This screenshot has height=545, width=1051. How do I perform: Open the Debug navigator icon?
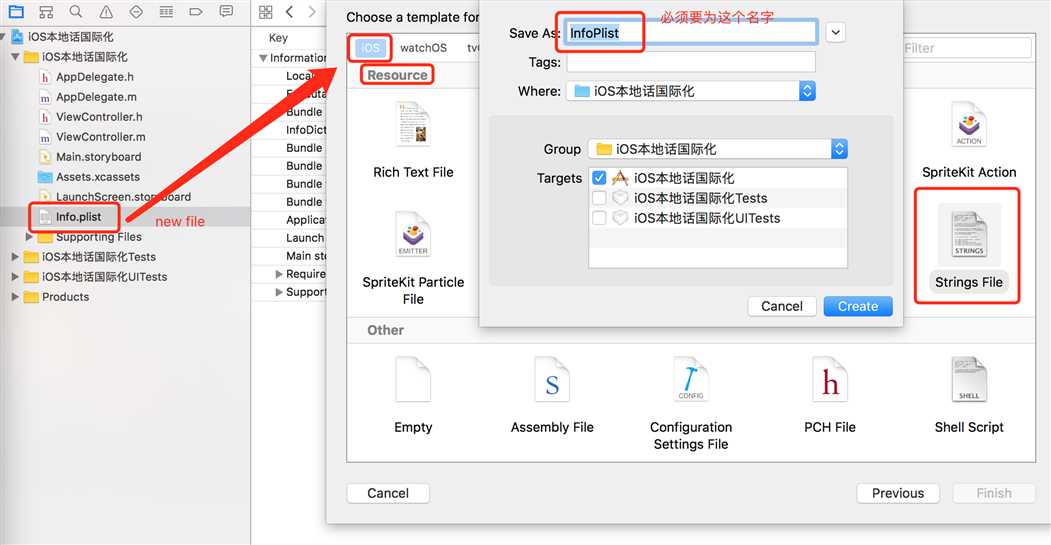(166, 11)
